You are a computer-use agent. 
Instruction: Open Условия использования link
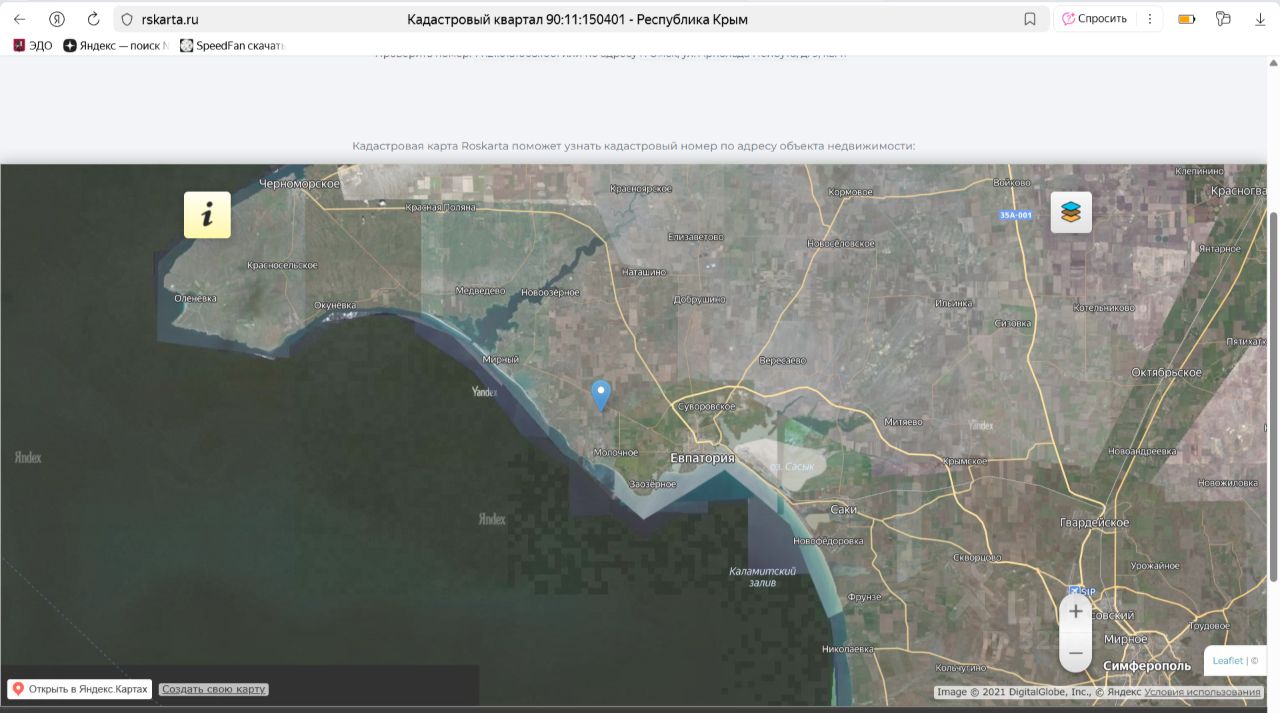[1202, 692]
